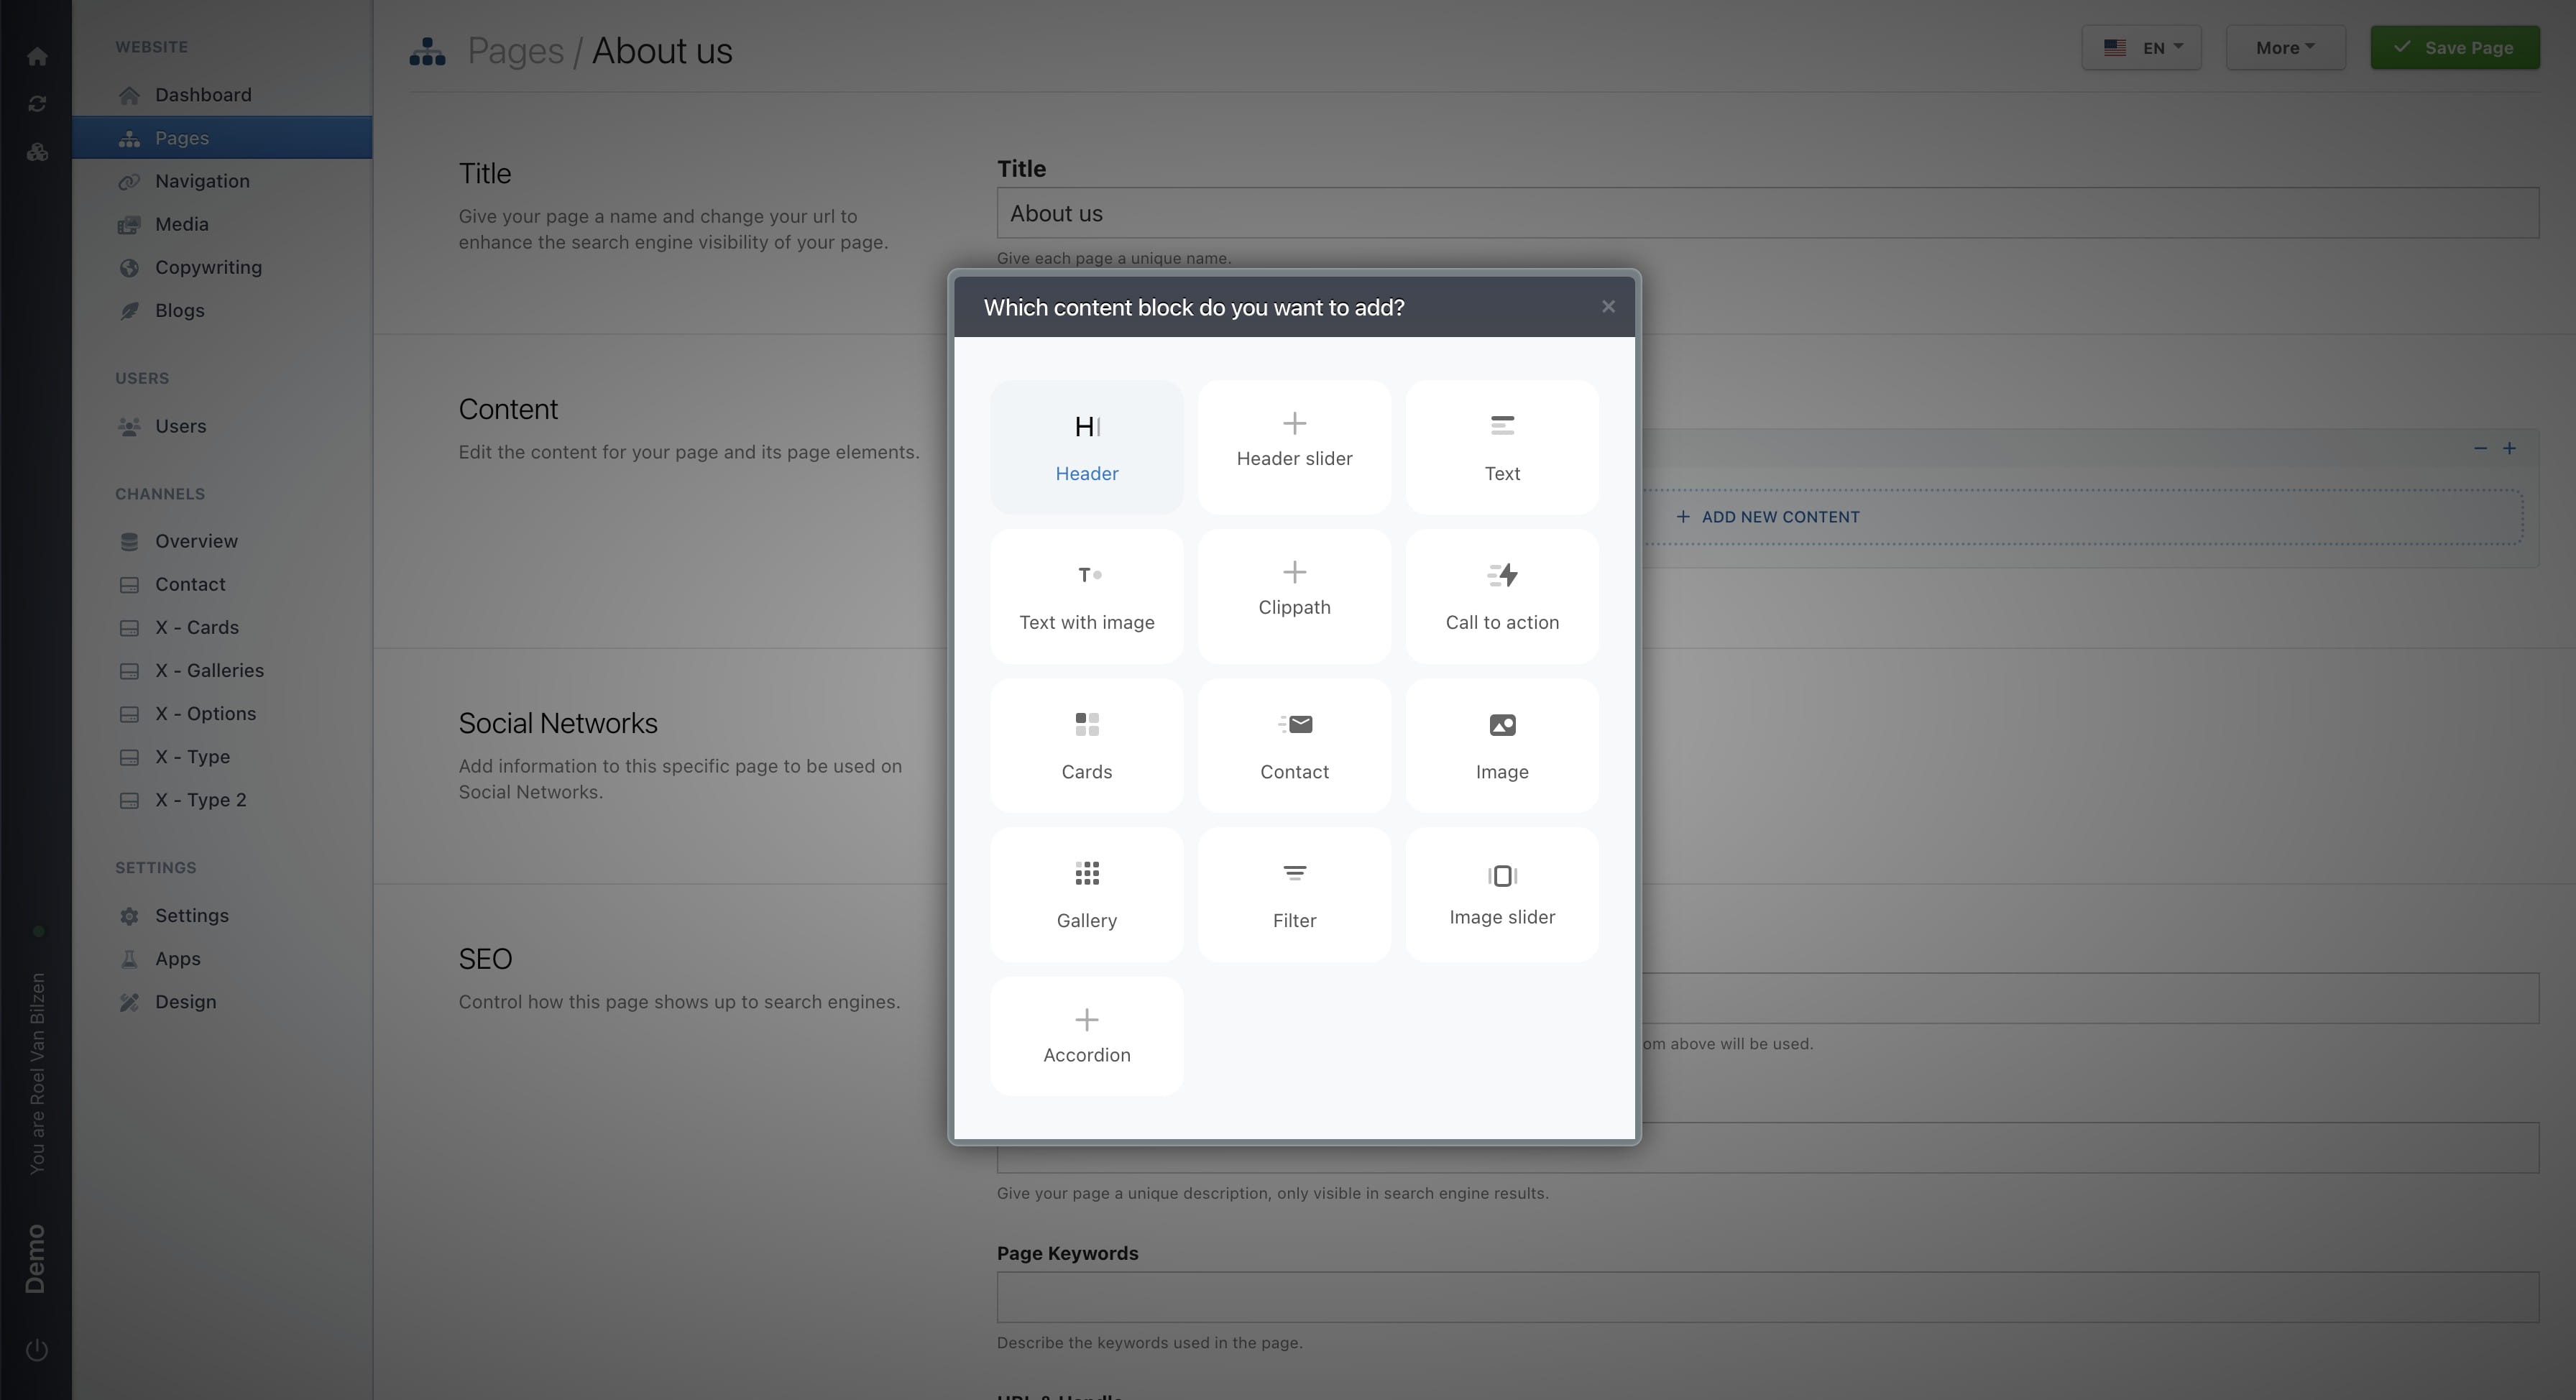Select the Header content block
This screenshot has width=2576, height=1400.
click(1086, 447)
